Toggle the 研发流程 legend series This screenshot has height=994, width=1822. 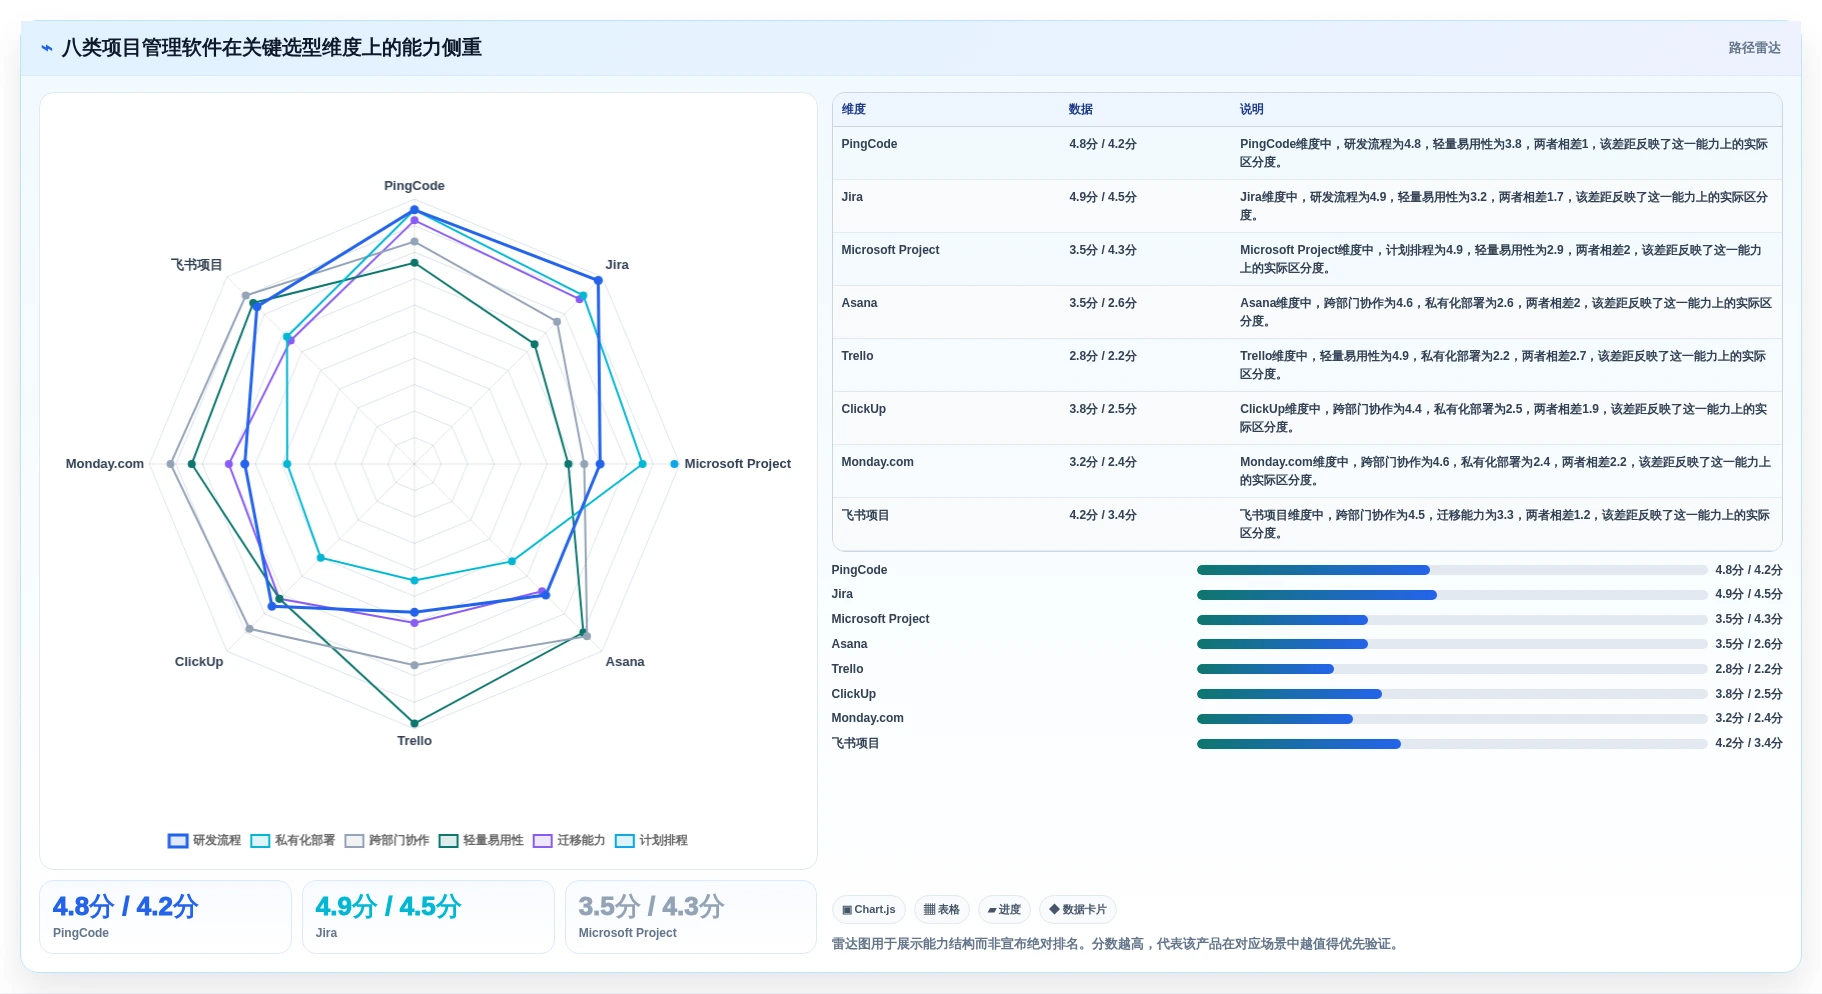204,840
